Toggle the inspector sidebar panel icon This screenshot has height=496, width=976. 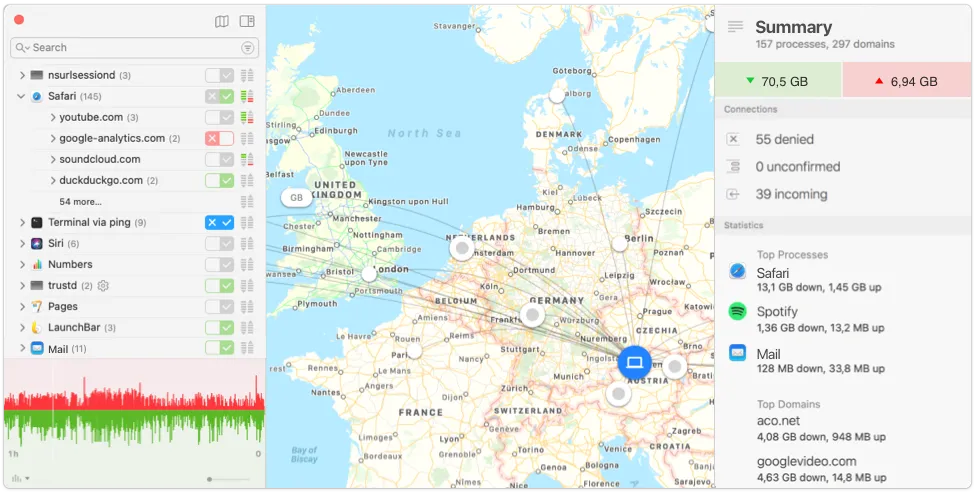[x=247, y=21]
